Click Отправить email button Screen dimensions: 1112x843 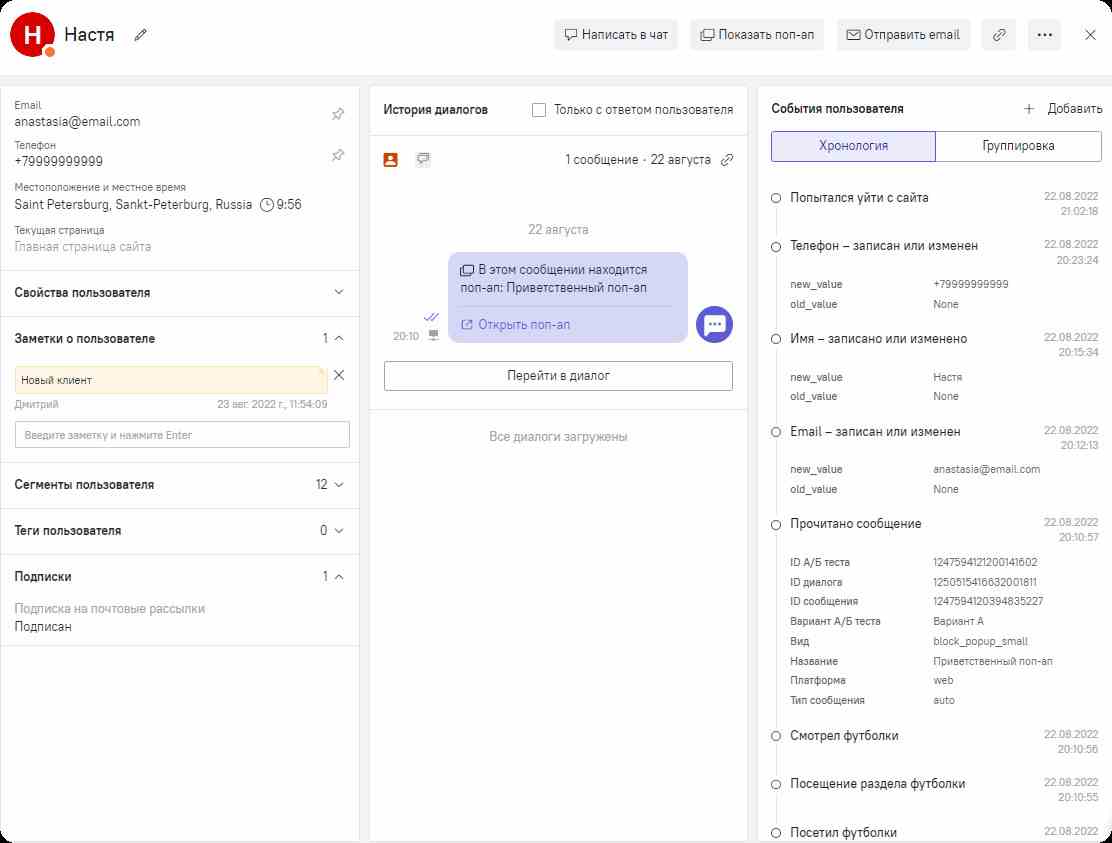(903, 35)
